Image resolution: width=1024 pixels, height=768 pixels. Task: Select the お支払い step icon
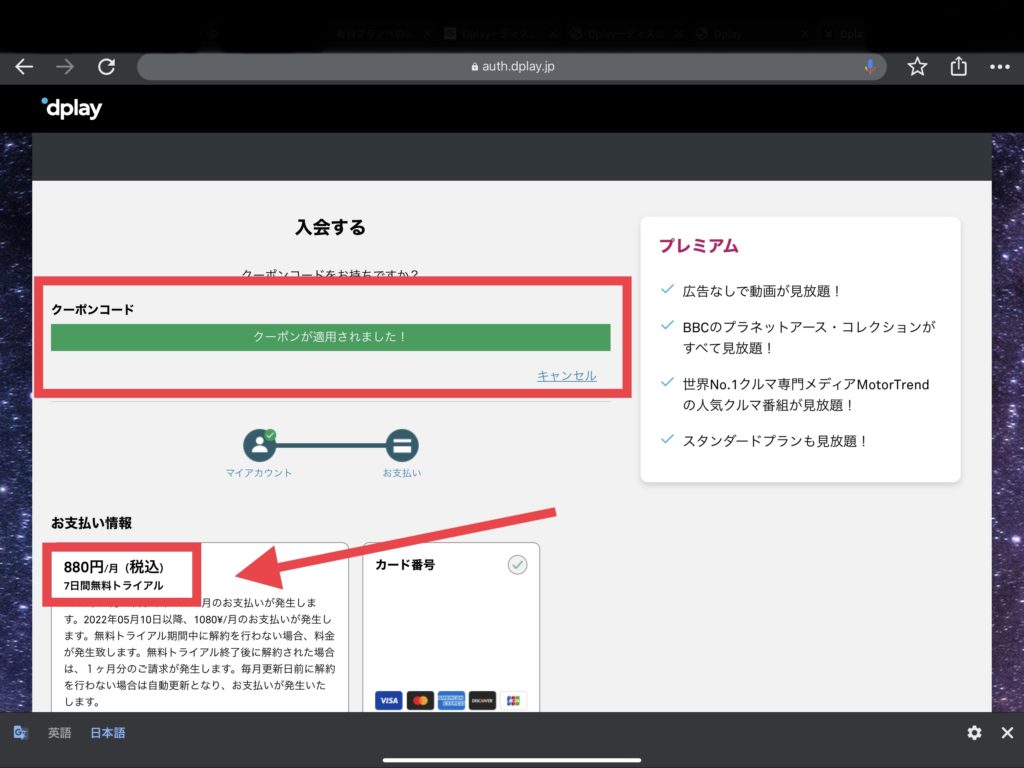coord(402,445)
